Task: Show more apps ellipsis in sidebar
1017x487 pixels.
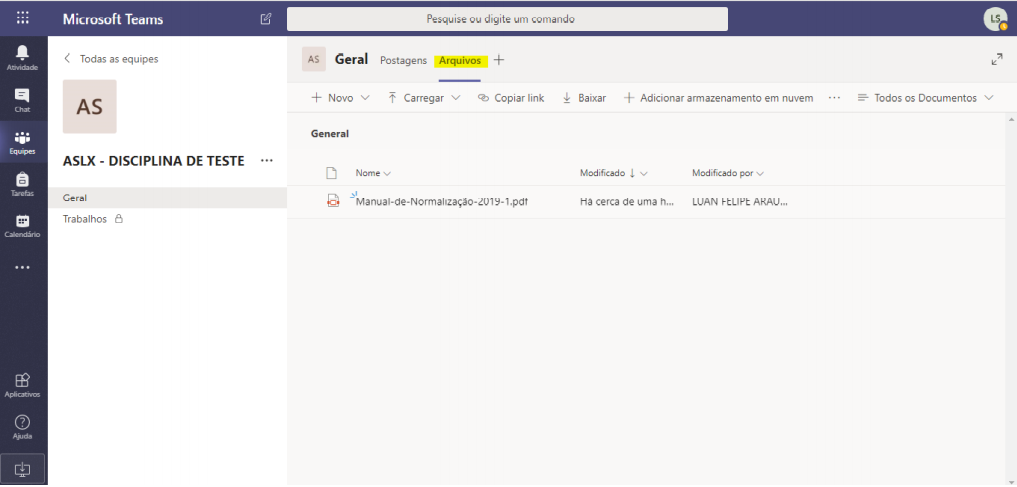Action: coord(23,267)
